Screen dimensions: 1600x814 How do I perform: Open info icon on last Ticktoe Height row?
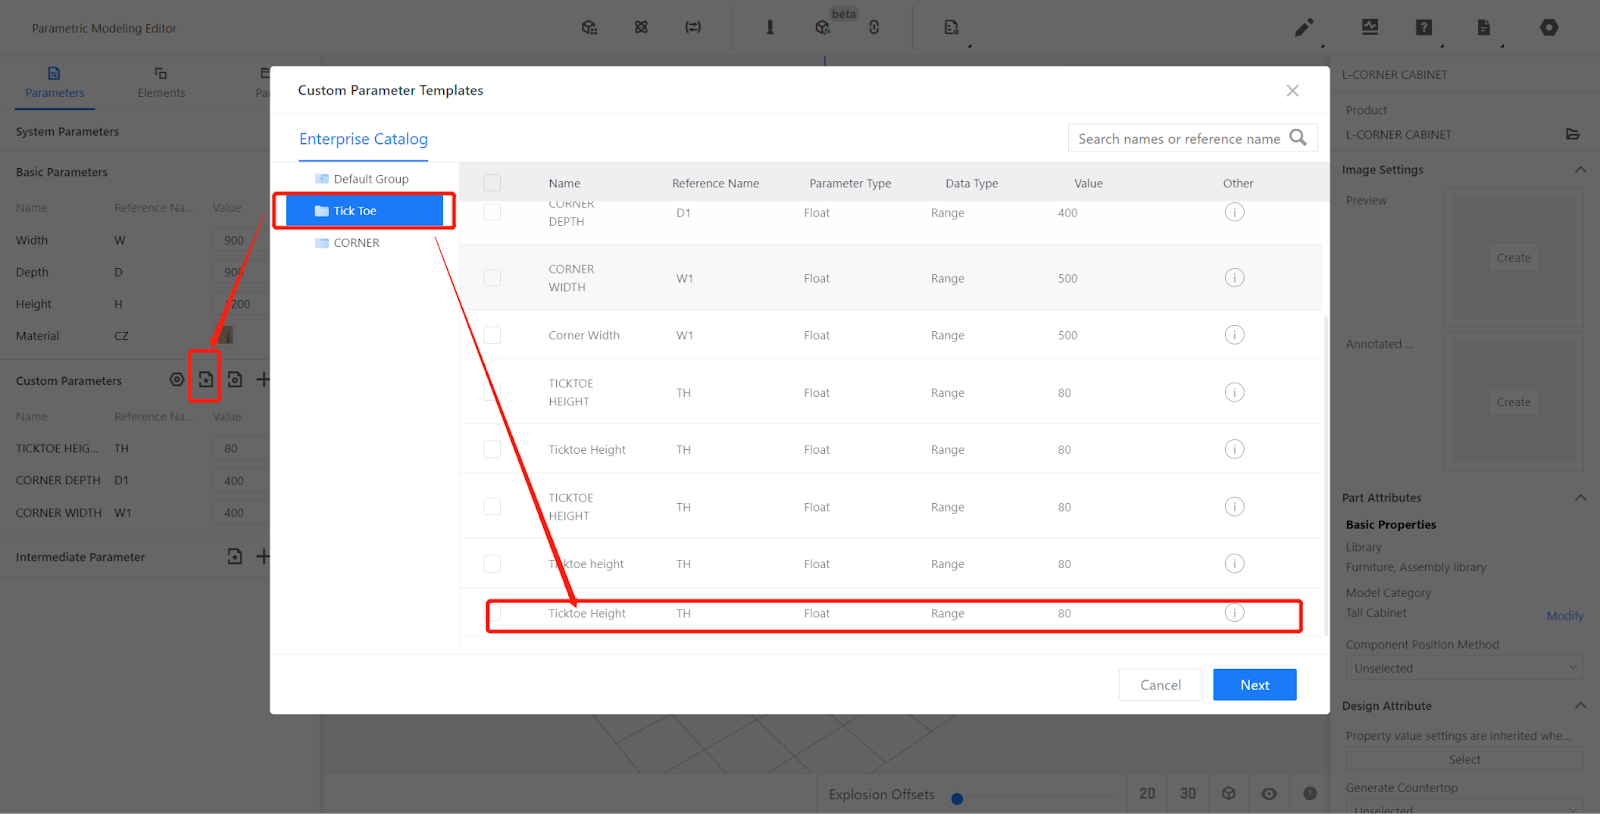pos(1234,613)
